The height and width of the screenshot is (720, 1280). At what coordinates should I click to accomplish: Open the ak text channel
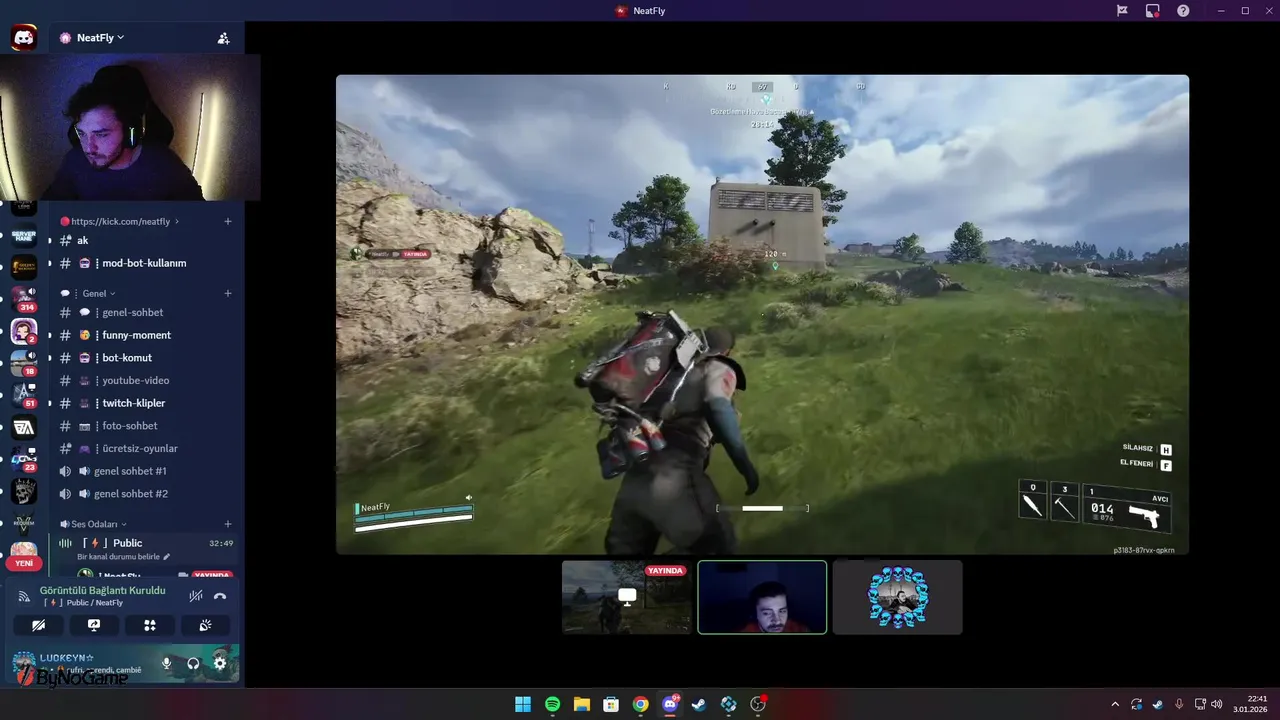tap(145, 240)
